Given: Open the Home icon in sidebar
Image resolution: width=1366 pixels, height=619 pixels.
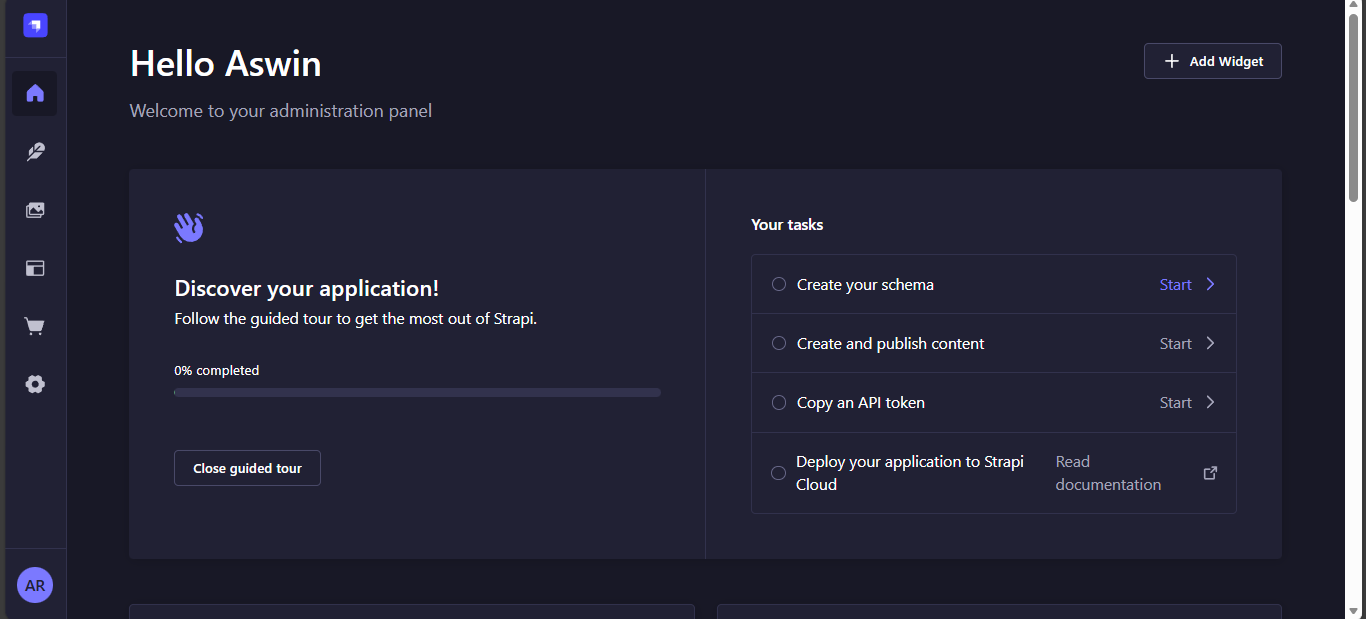Looking at the screenshot, I should 35,93.
